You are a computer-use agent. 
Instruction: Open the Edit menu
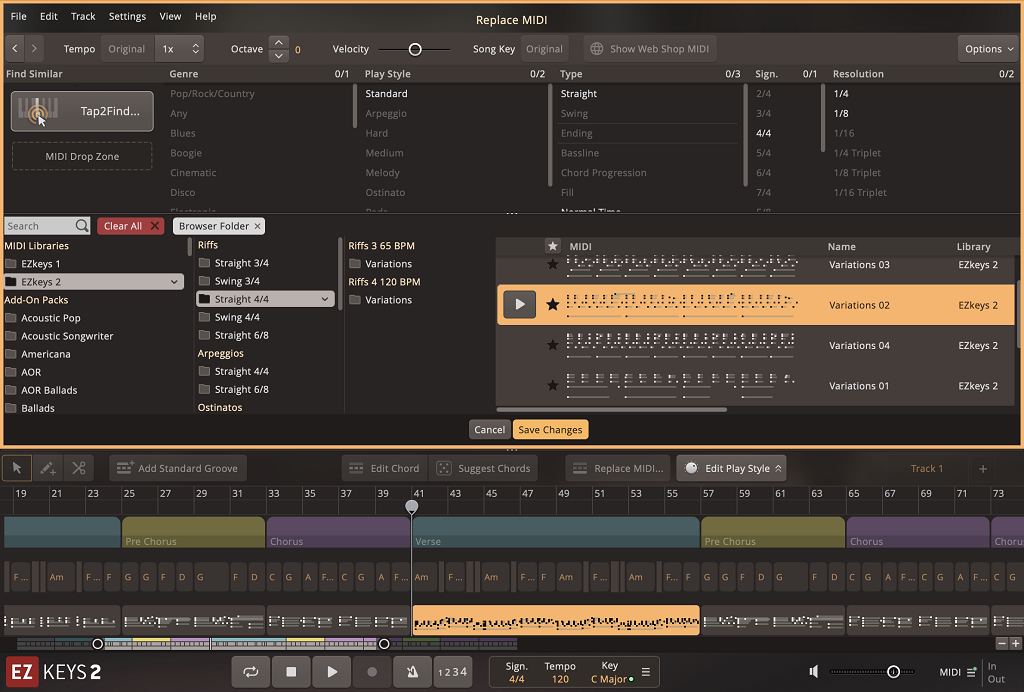click(x=48, y=16)
